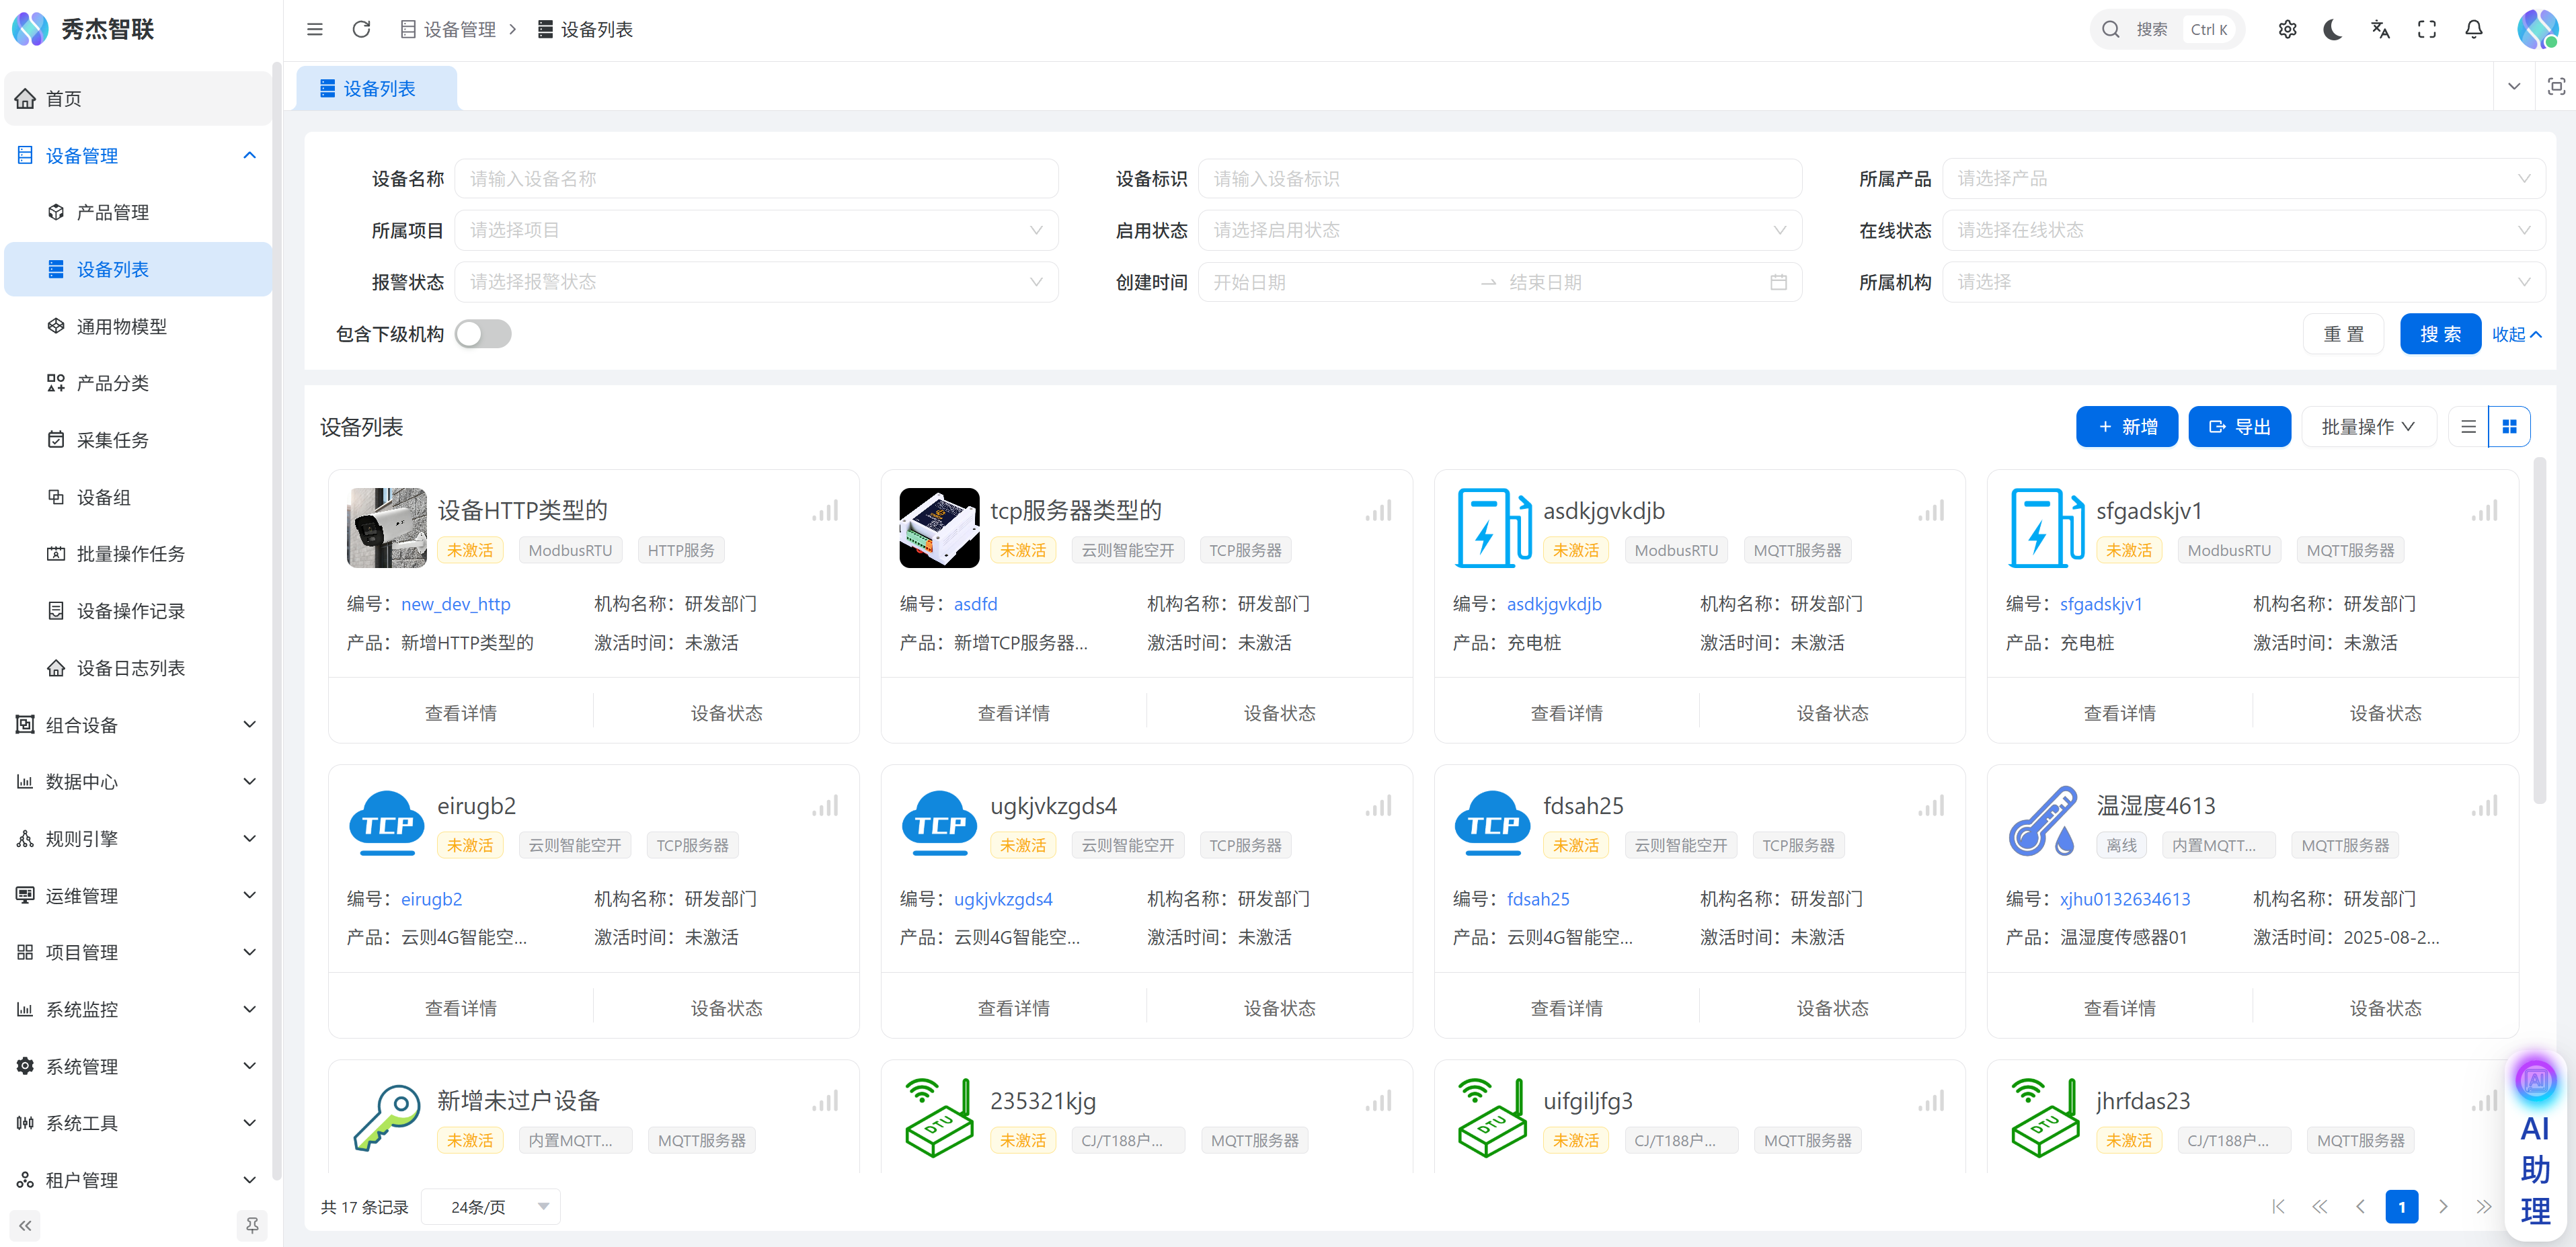
Task: Pin the sidebar with the pin icon
Action: pos(252,1225)
